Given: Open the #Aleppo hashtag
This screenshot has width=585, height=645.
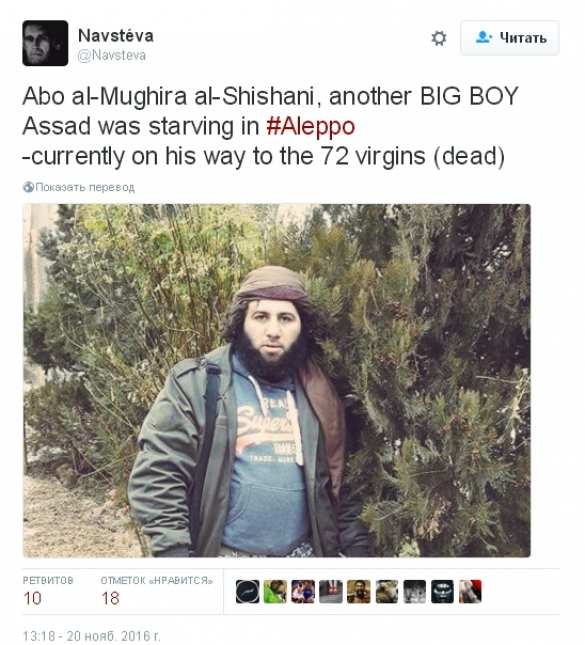Looking at the screenshot, I should pos(311,126).
